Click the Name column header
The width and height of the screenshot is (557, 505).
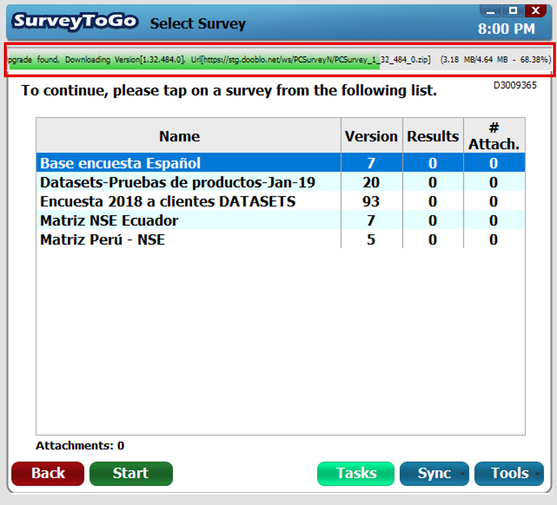coord(189,135)
